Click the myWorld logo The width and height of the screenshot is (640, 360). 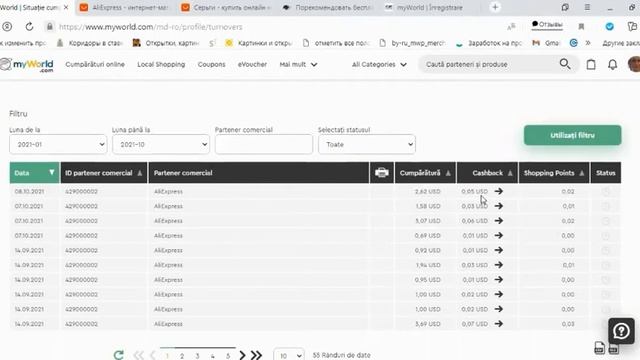[27, 65]
